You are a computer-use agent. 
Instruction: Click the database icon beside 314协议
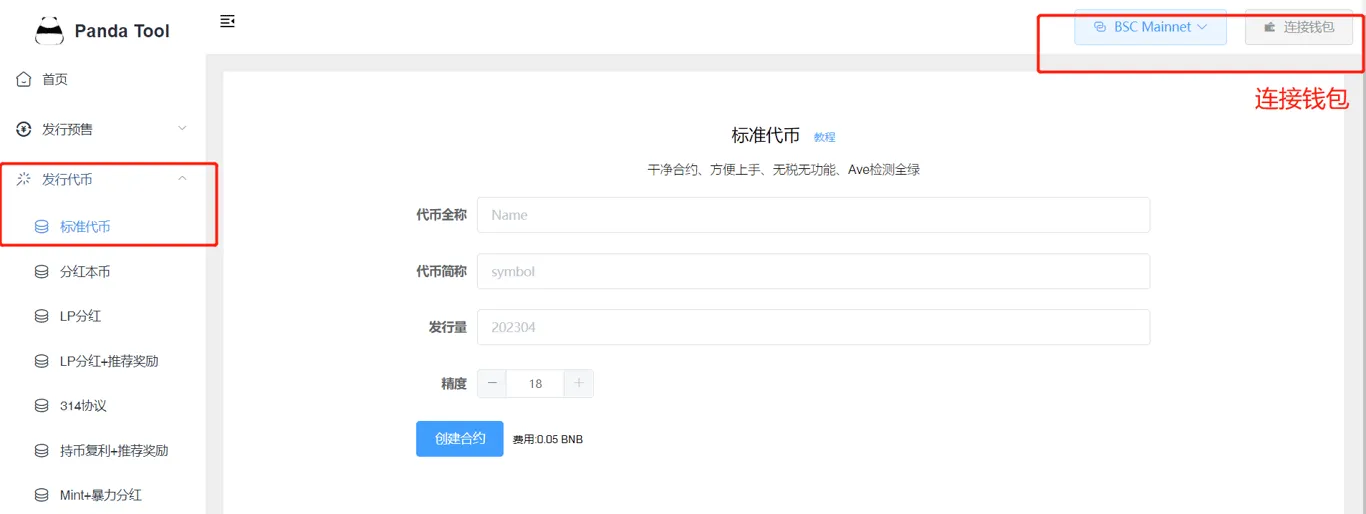42,406
